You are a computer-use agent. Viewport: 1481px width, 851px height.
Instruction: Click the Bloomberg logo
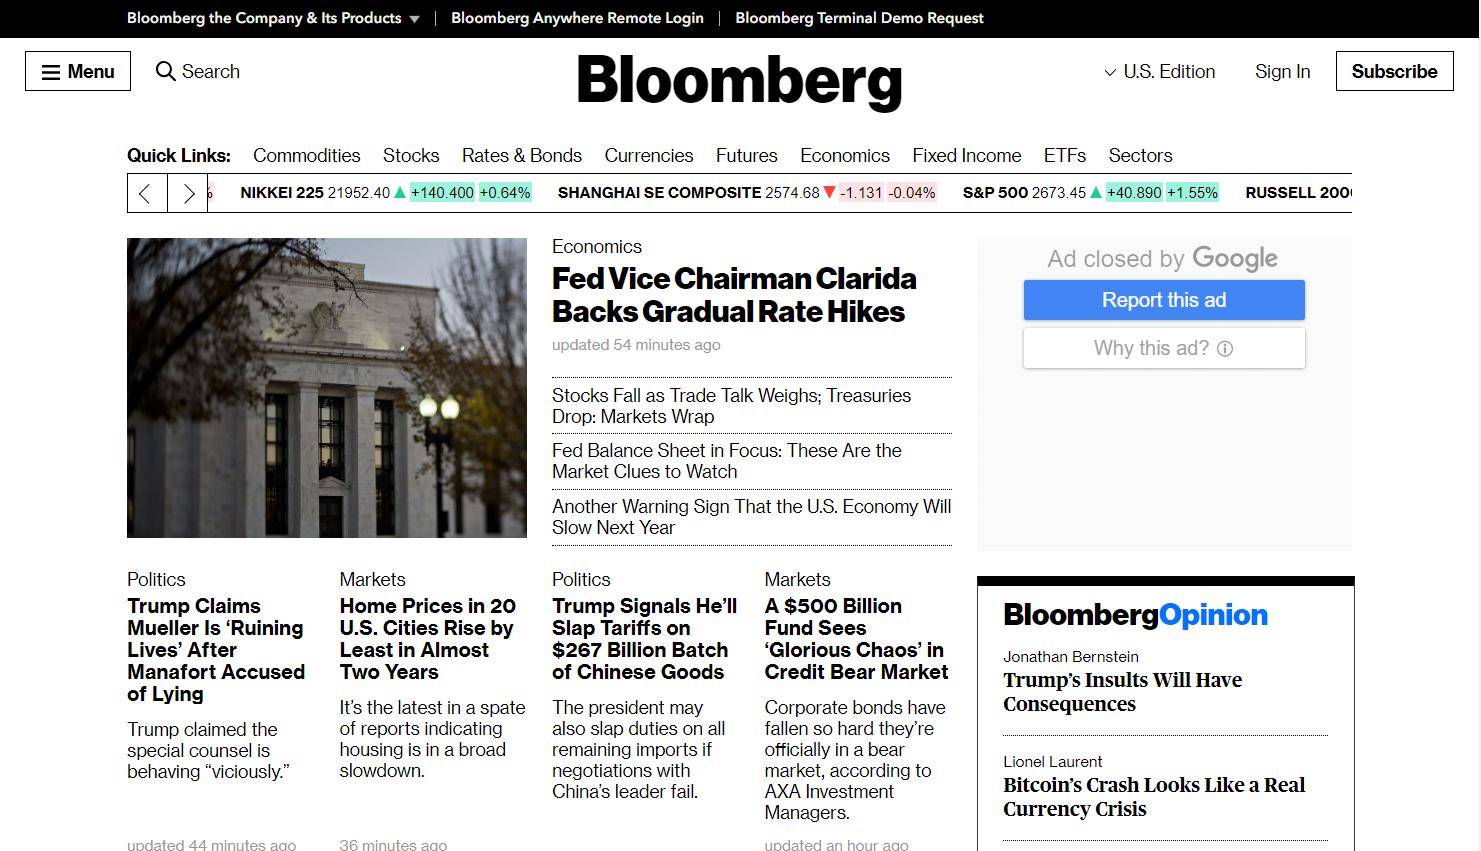tap(740, 81)
